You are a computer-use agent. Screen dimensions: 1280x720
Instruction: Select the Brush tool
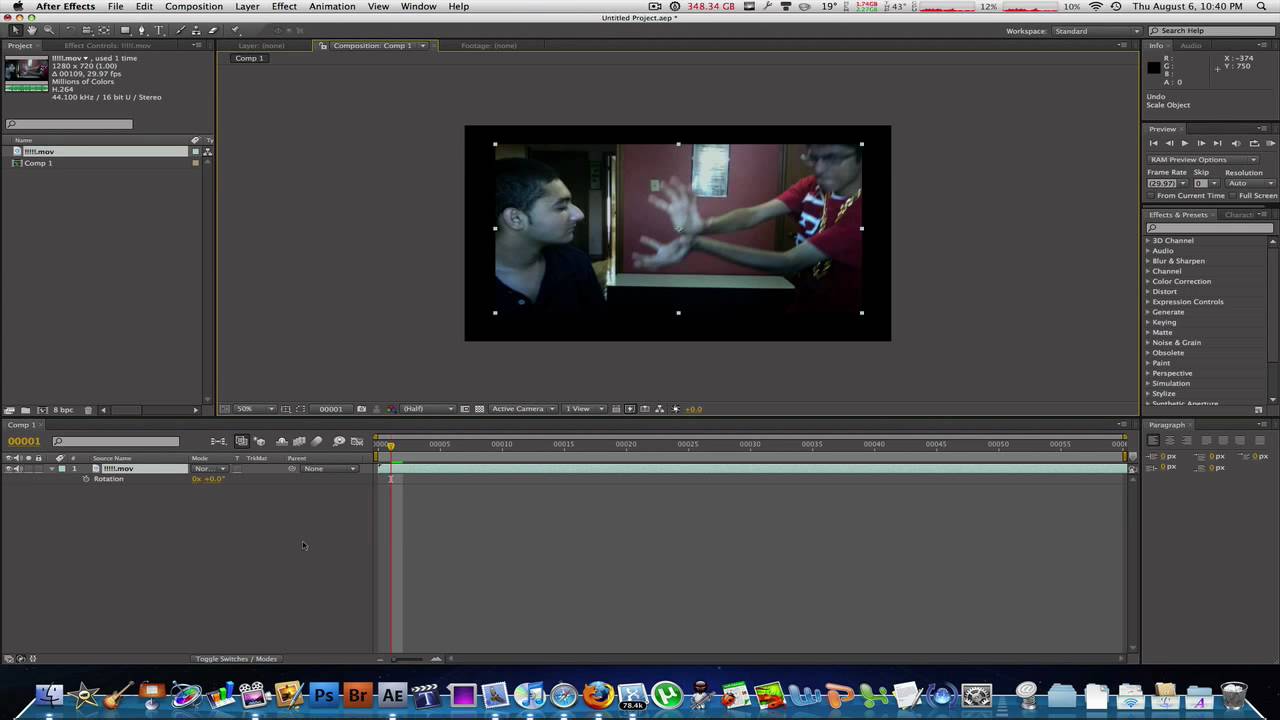coord(180,30)
